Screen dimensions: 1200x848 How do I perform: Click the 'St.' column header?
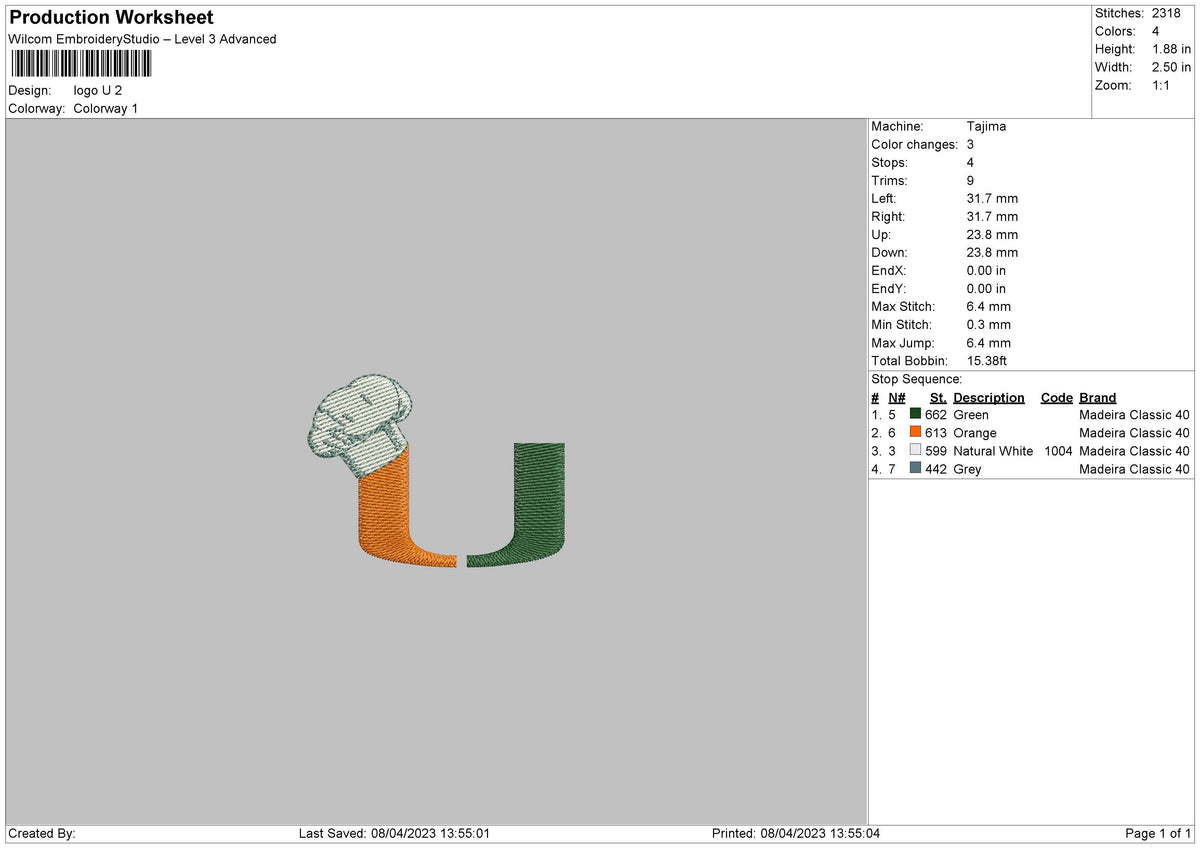click(938, 397)
